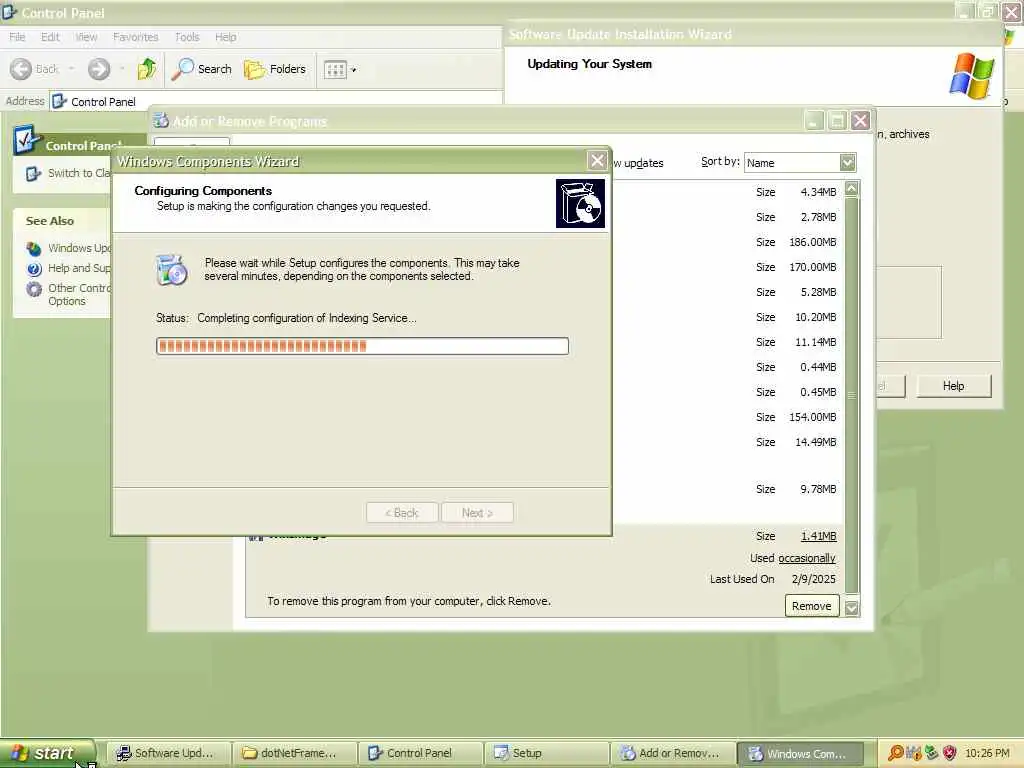Switch to Add or Remove taskbar button

tap(673, 754)
